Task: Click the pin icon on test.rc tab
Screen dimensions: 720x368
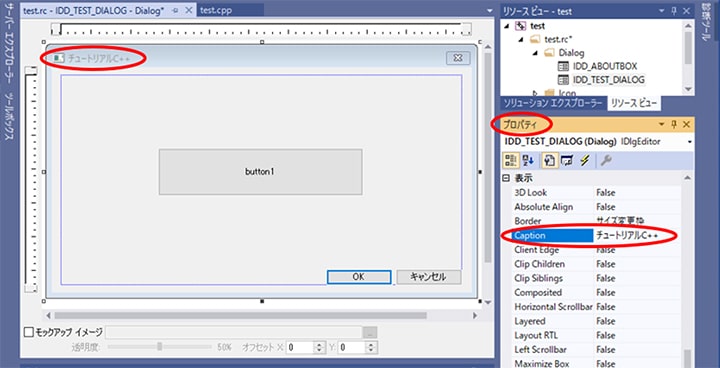Action: (175, 11)
